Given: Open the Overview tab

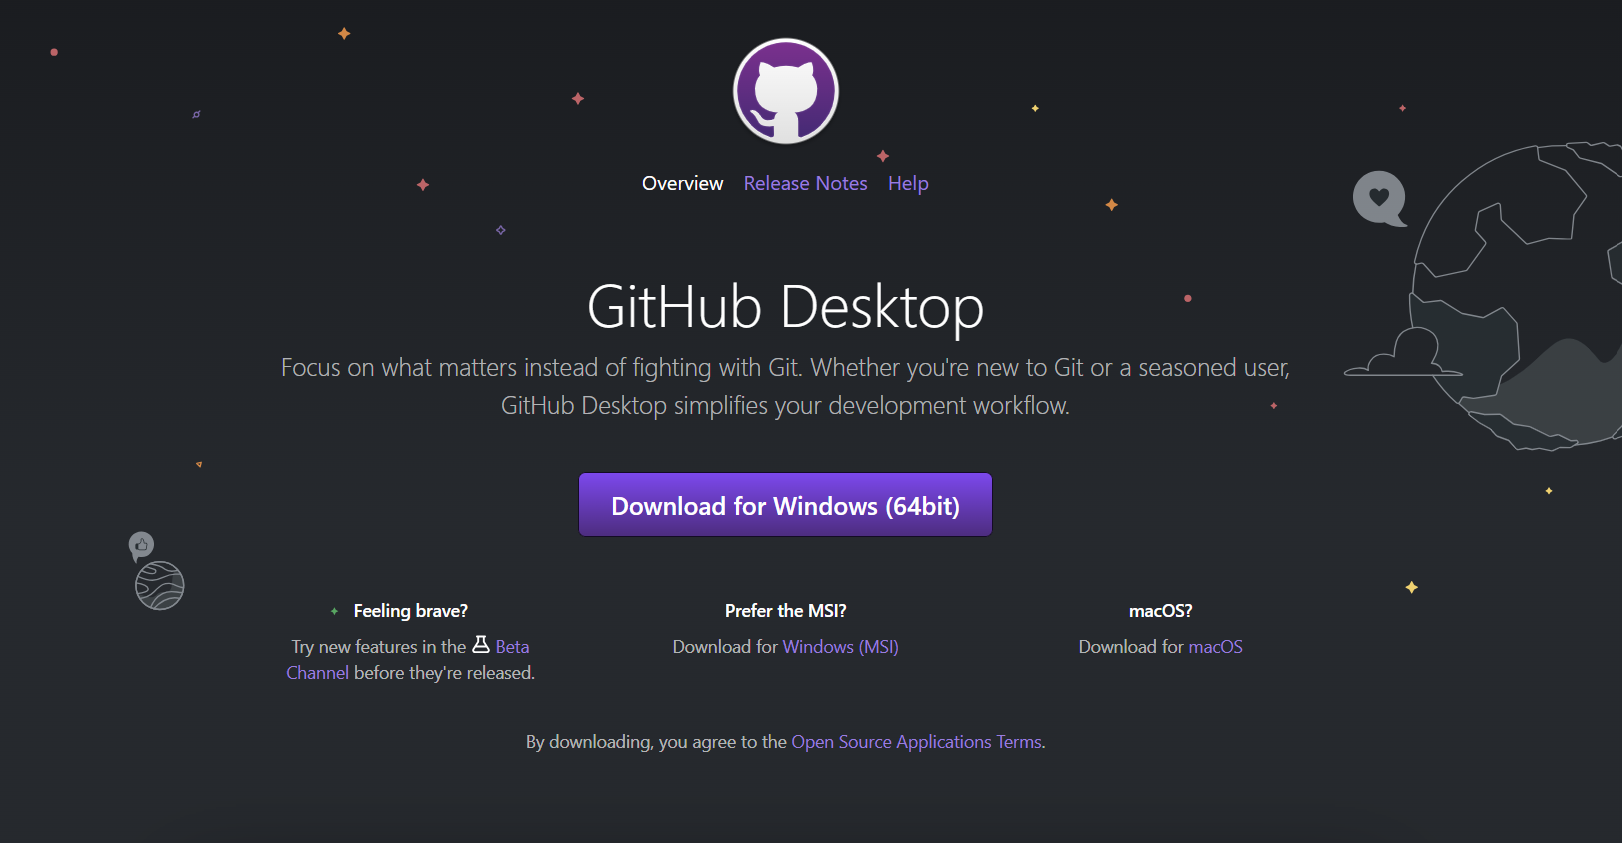Looking at the screenshot, I should pos(682,183).
